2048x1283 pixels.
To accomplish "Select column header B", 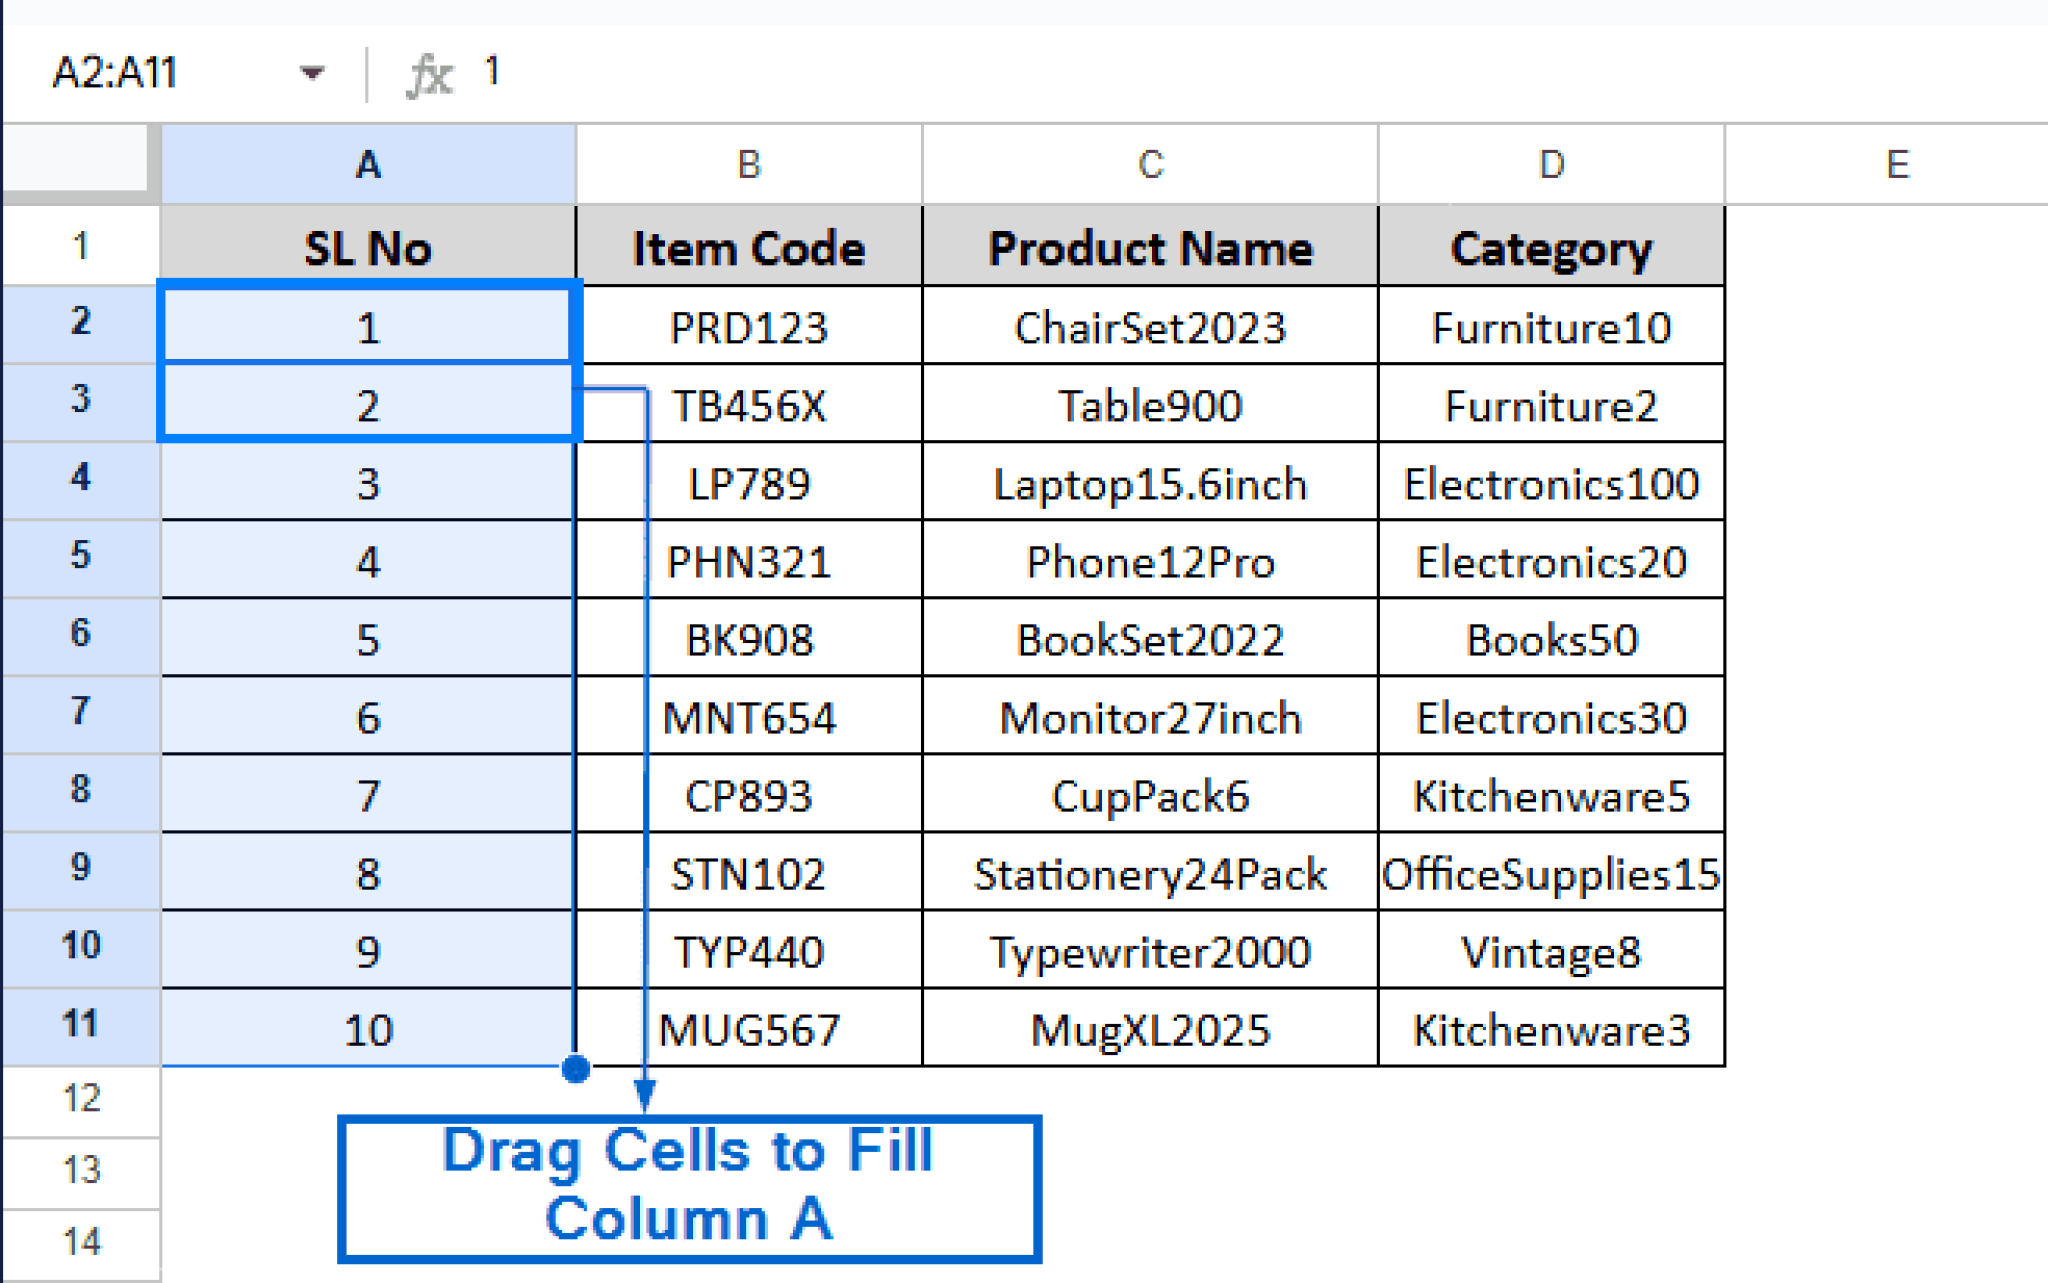I will click(x=748, y=164).
